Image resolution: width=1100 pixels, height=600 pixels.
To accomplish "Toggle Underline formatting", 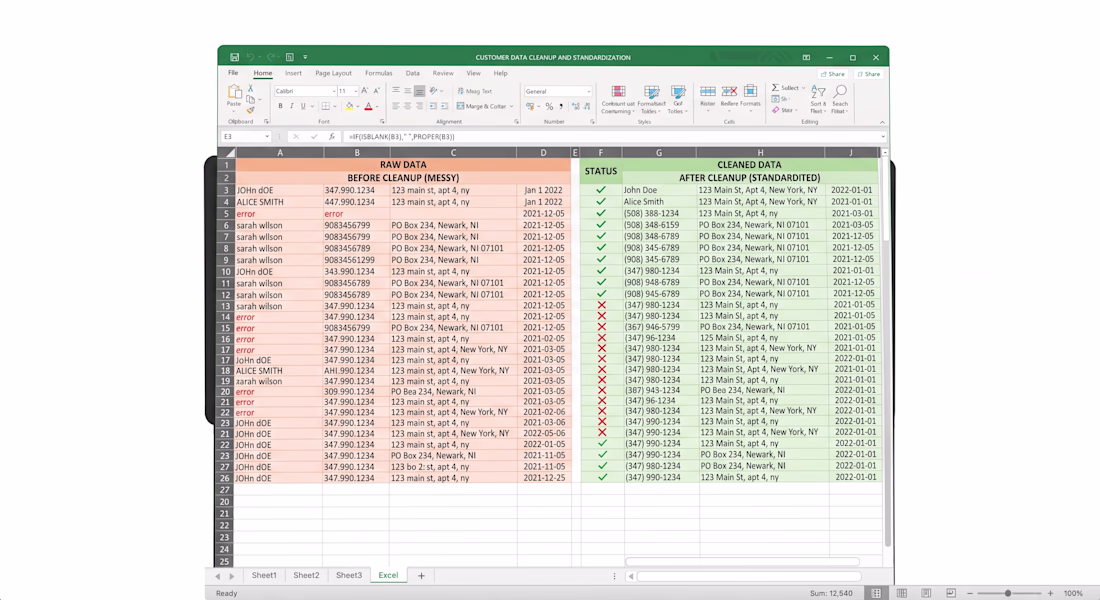I will click(x=303, y=106).
